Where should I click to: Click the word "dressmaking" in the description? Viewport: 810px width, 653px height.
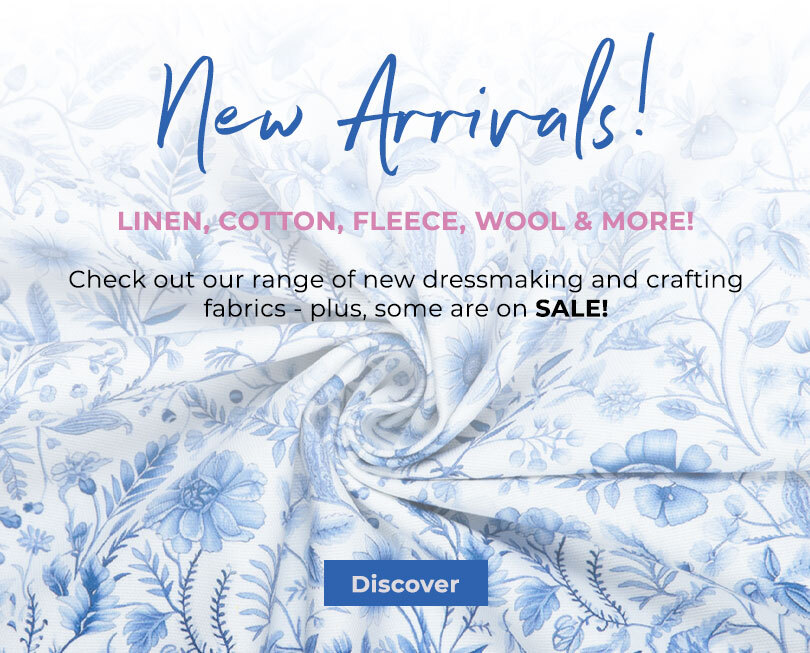[x=503, y=280]
